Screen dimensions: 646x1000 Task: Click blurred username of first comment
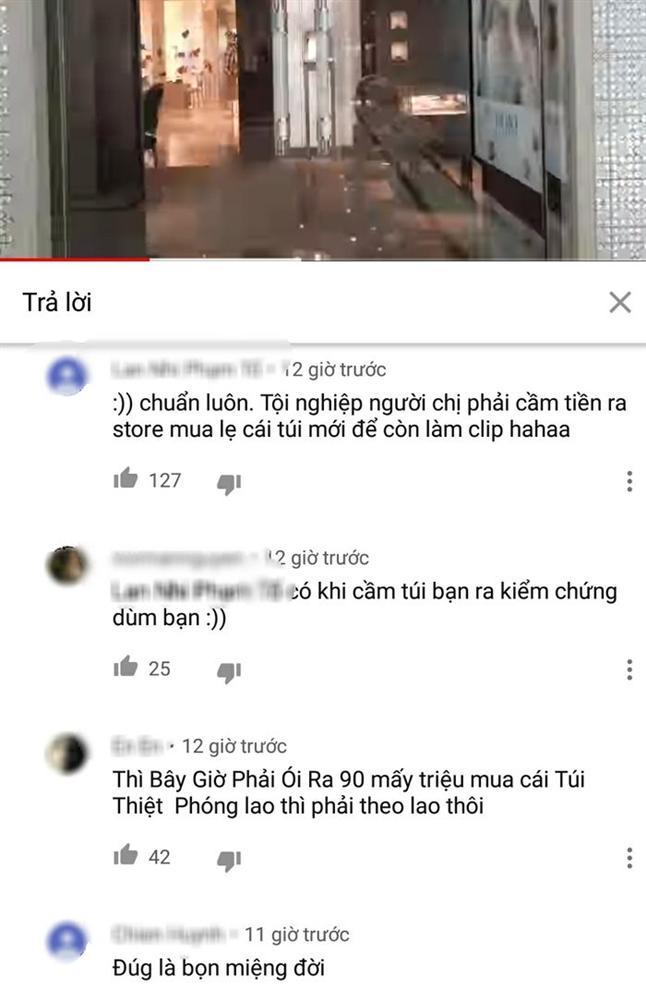click(187, 369)
